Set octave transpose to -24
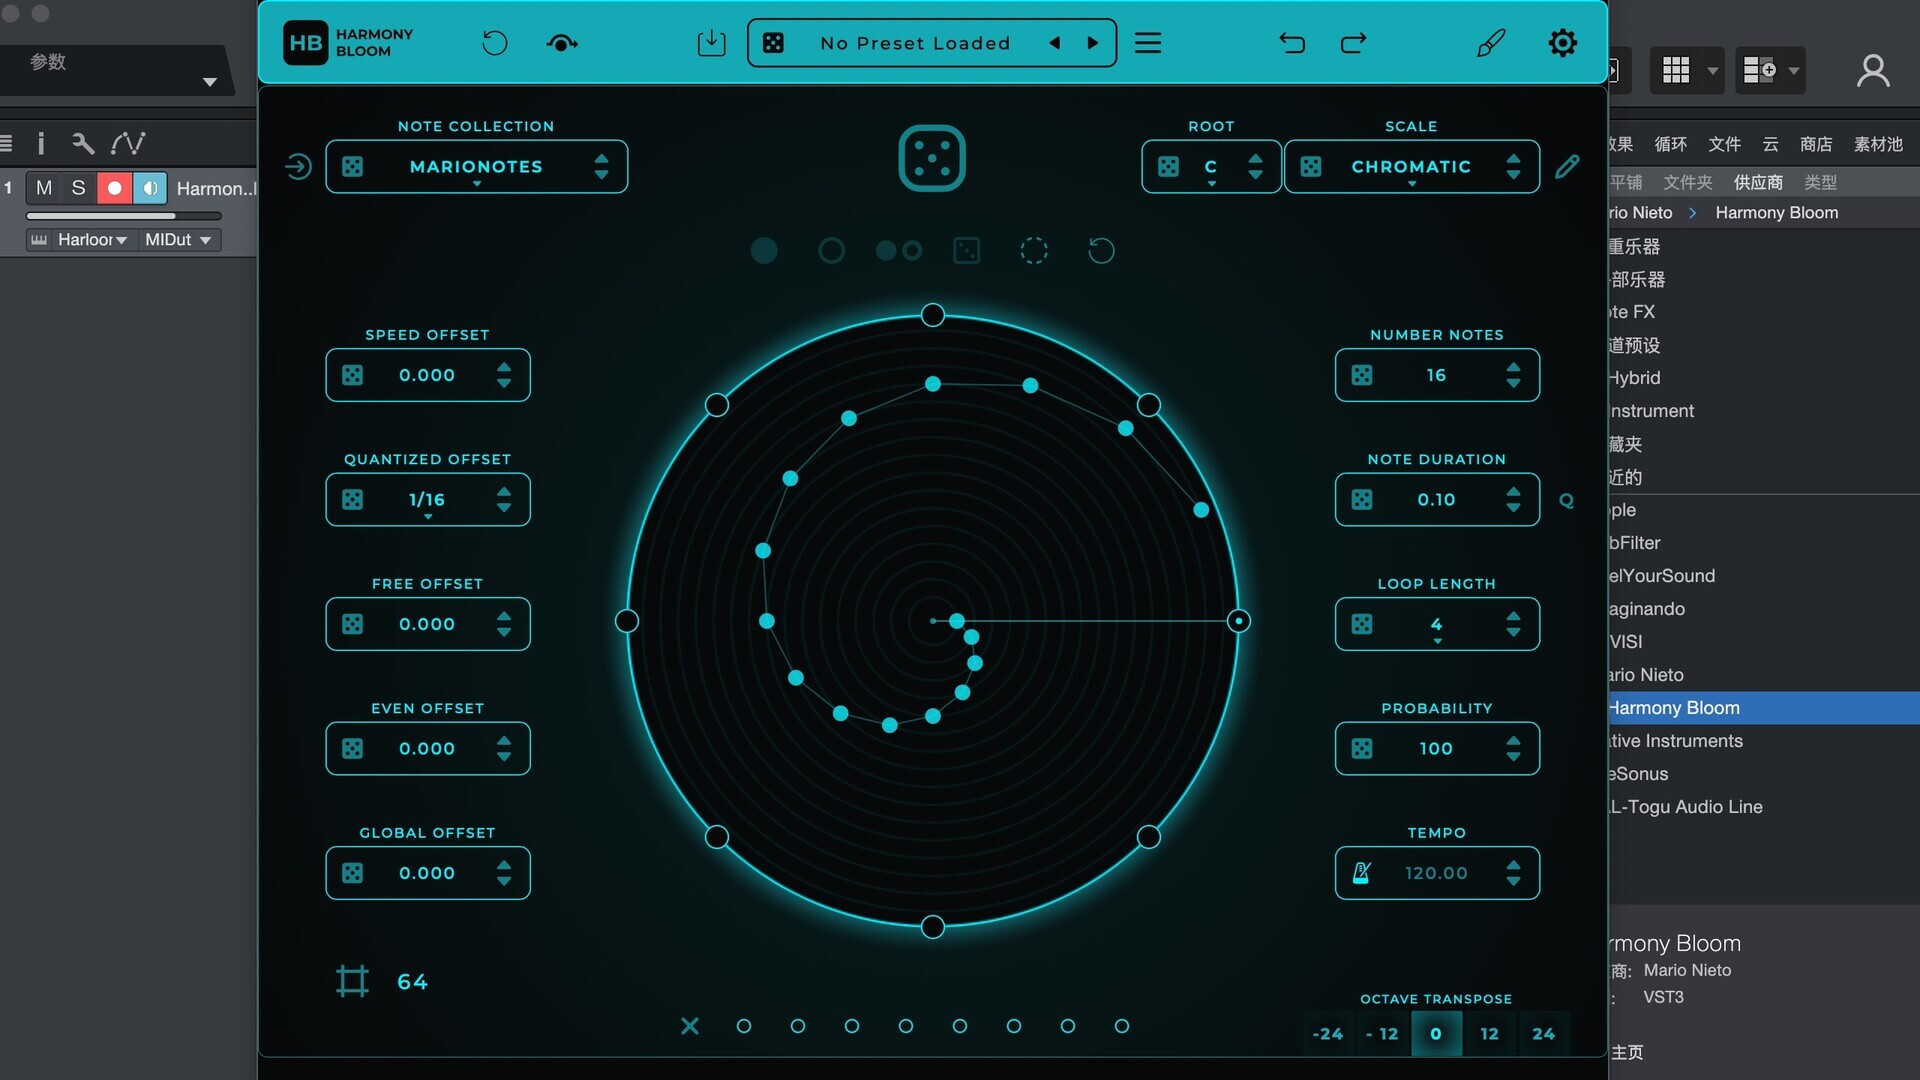 (1328, 1034)
